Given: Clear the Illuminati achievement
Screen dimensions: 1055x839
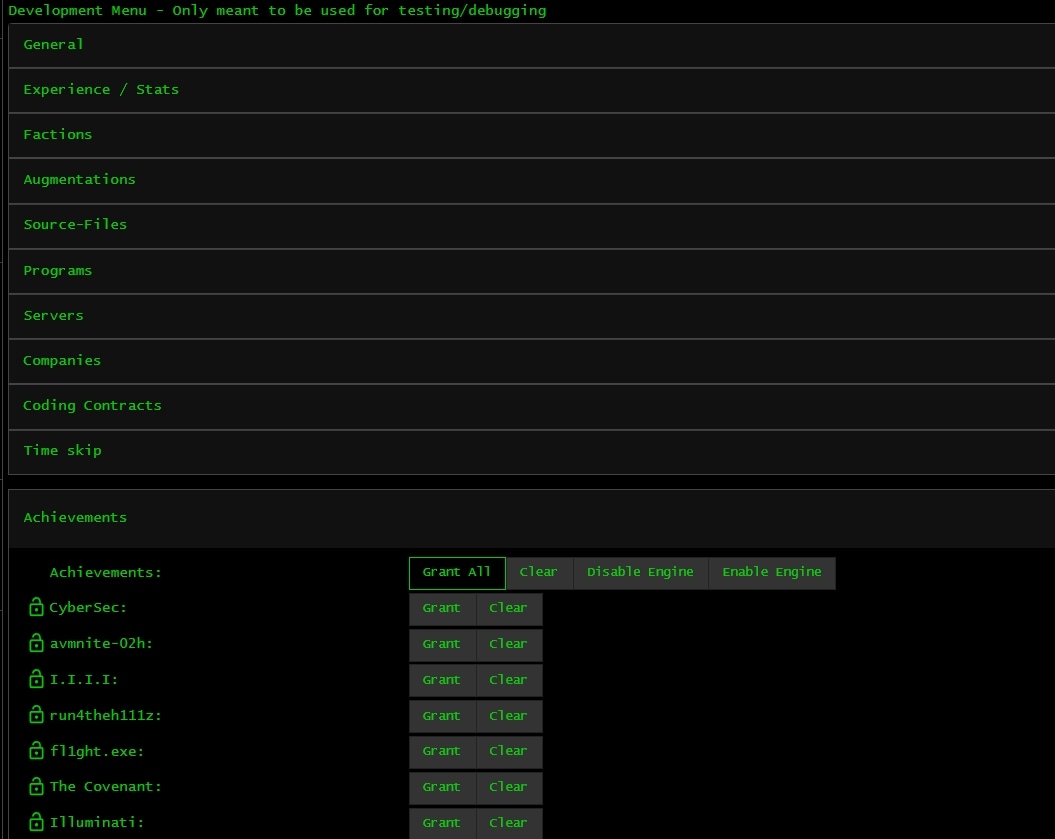Looking at the screenshot, I should point(509,823).
